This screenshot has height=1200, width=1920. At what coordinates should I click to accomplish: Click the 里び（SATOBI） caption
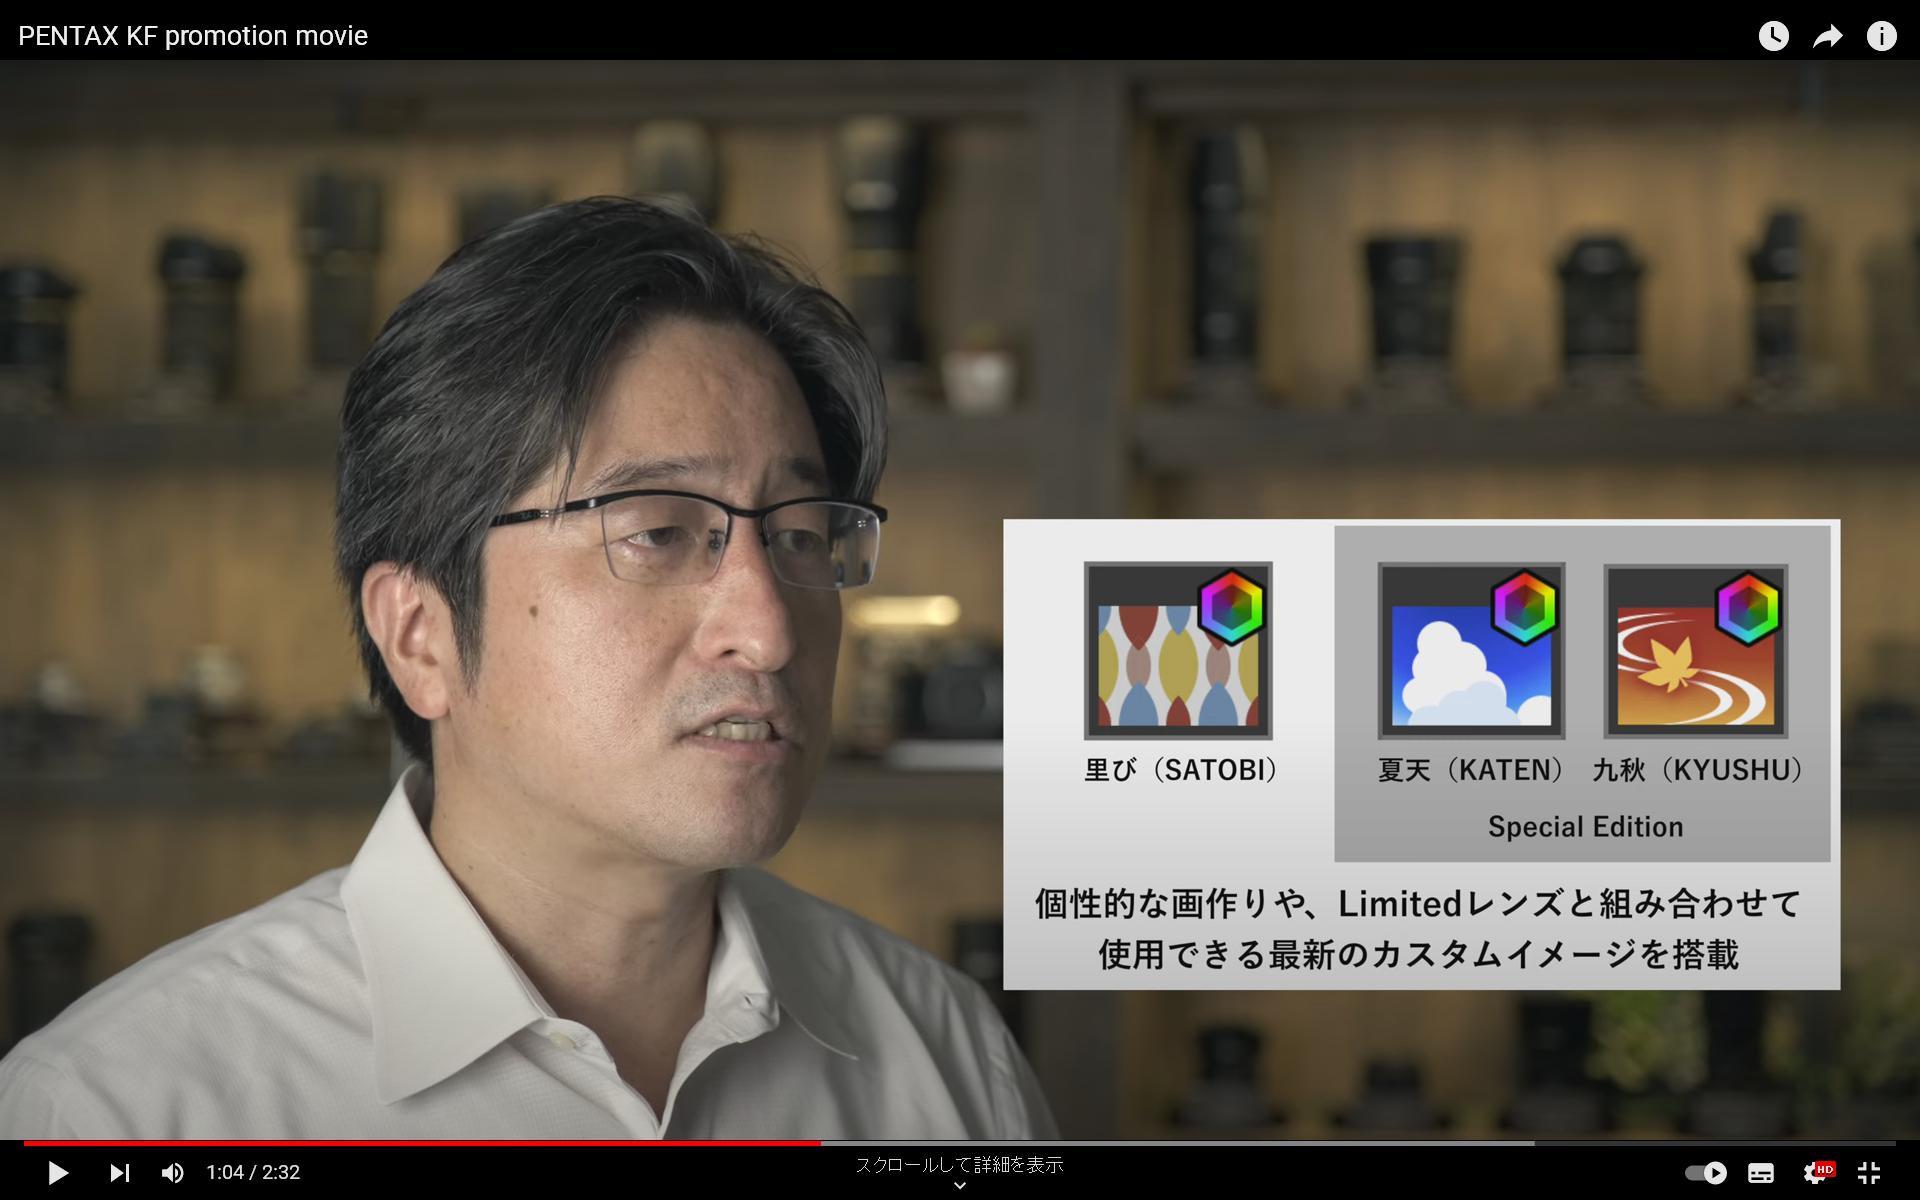click(1181, 770)
